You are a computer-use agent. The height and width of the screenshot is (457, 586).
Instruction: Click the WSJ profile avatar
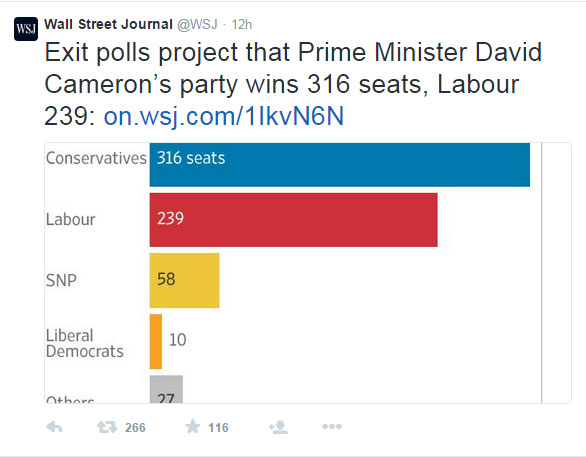(26, 29)
